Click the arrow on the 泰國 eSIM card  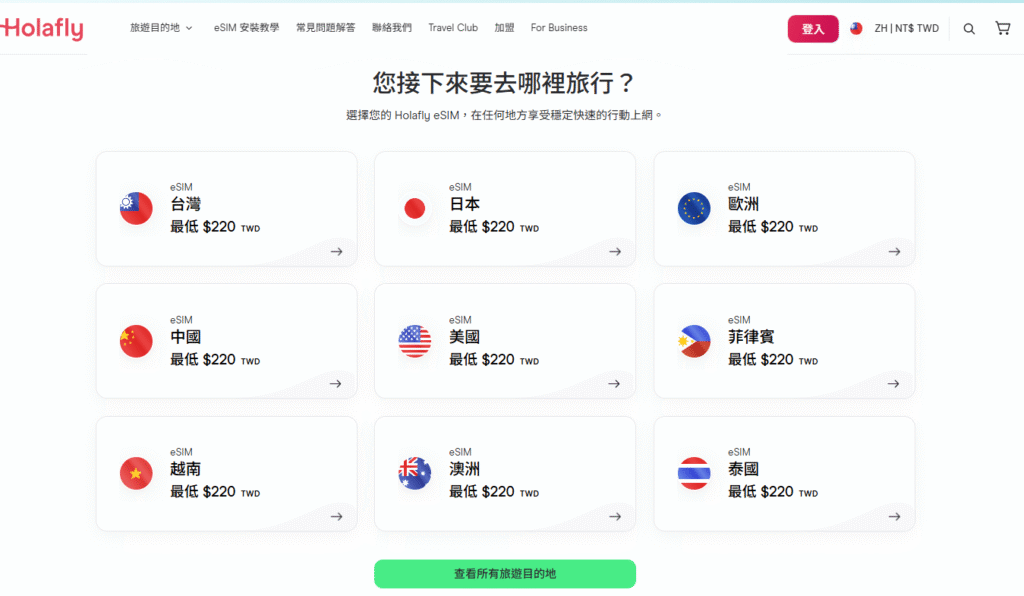[894, 516]
